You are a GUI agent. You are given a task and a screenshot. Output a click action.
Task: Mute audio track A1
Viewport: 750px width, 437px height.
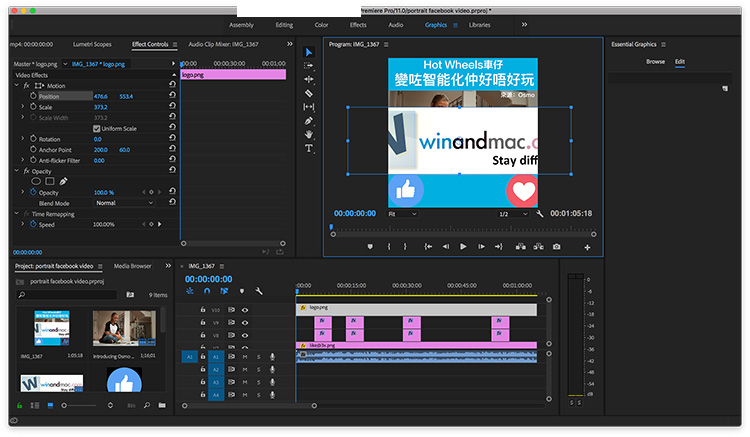pyautogui.click(x=245, y=357)
